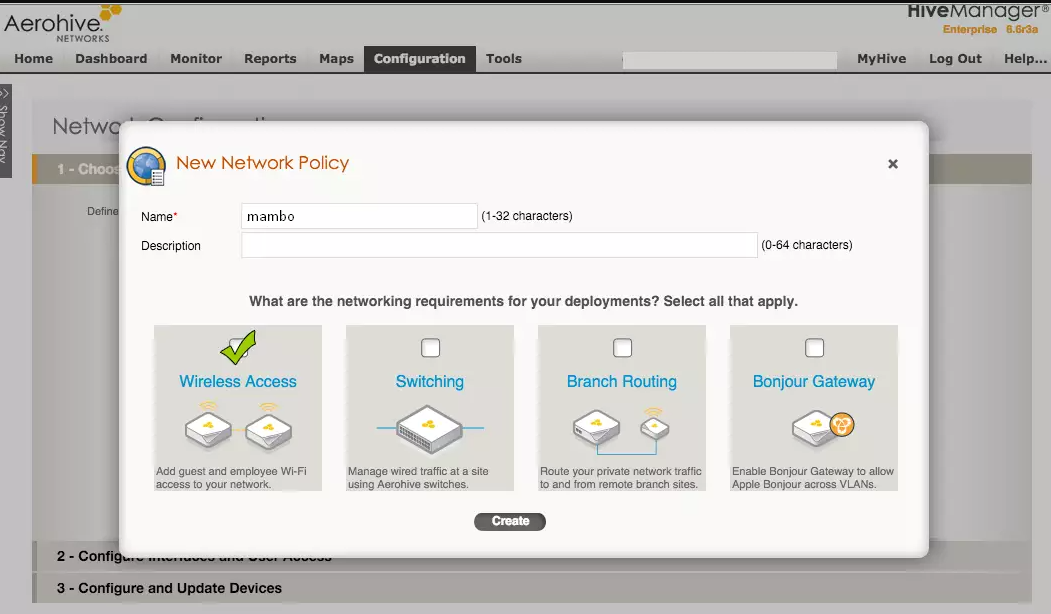Viewport: 1051px width, 614px height.
Task: Expand section 2 Configure Interfaces and User Access
Action: [x=532, y=556]
